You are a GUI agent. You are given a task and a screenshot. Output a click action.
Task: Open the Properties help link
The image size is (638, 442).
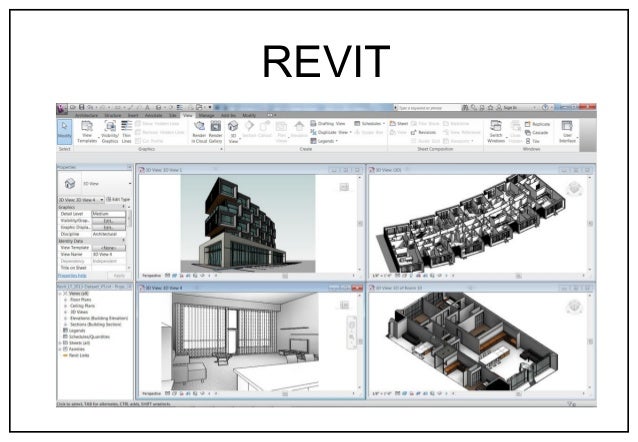(x=72, y=276)
